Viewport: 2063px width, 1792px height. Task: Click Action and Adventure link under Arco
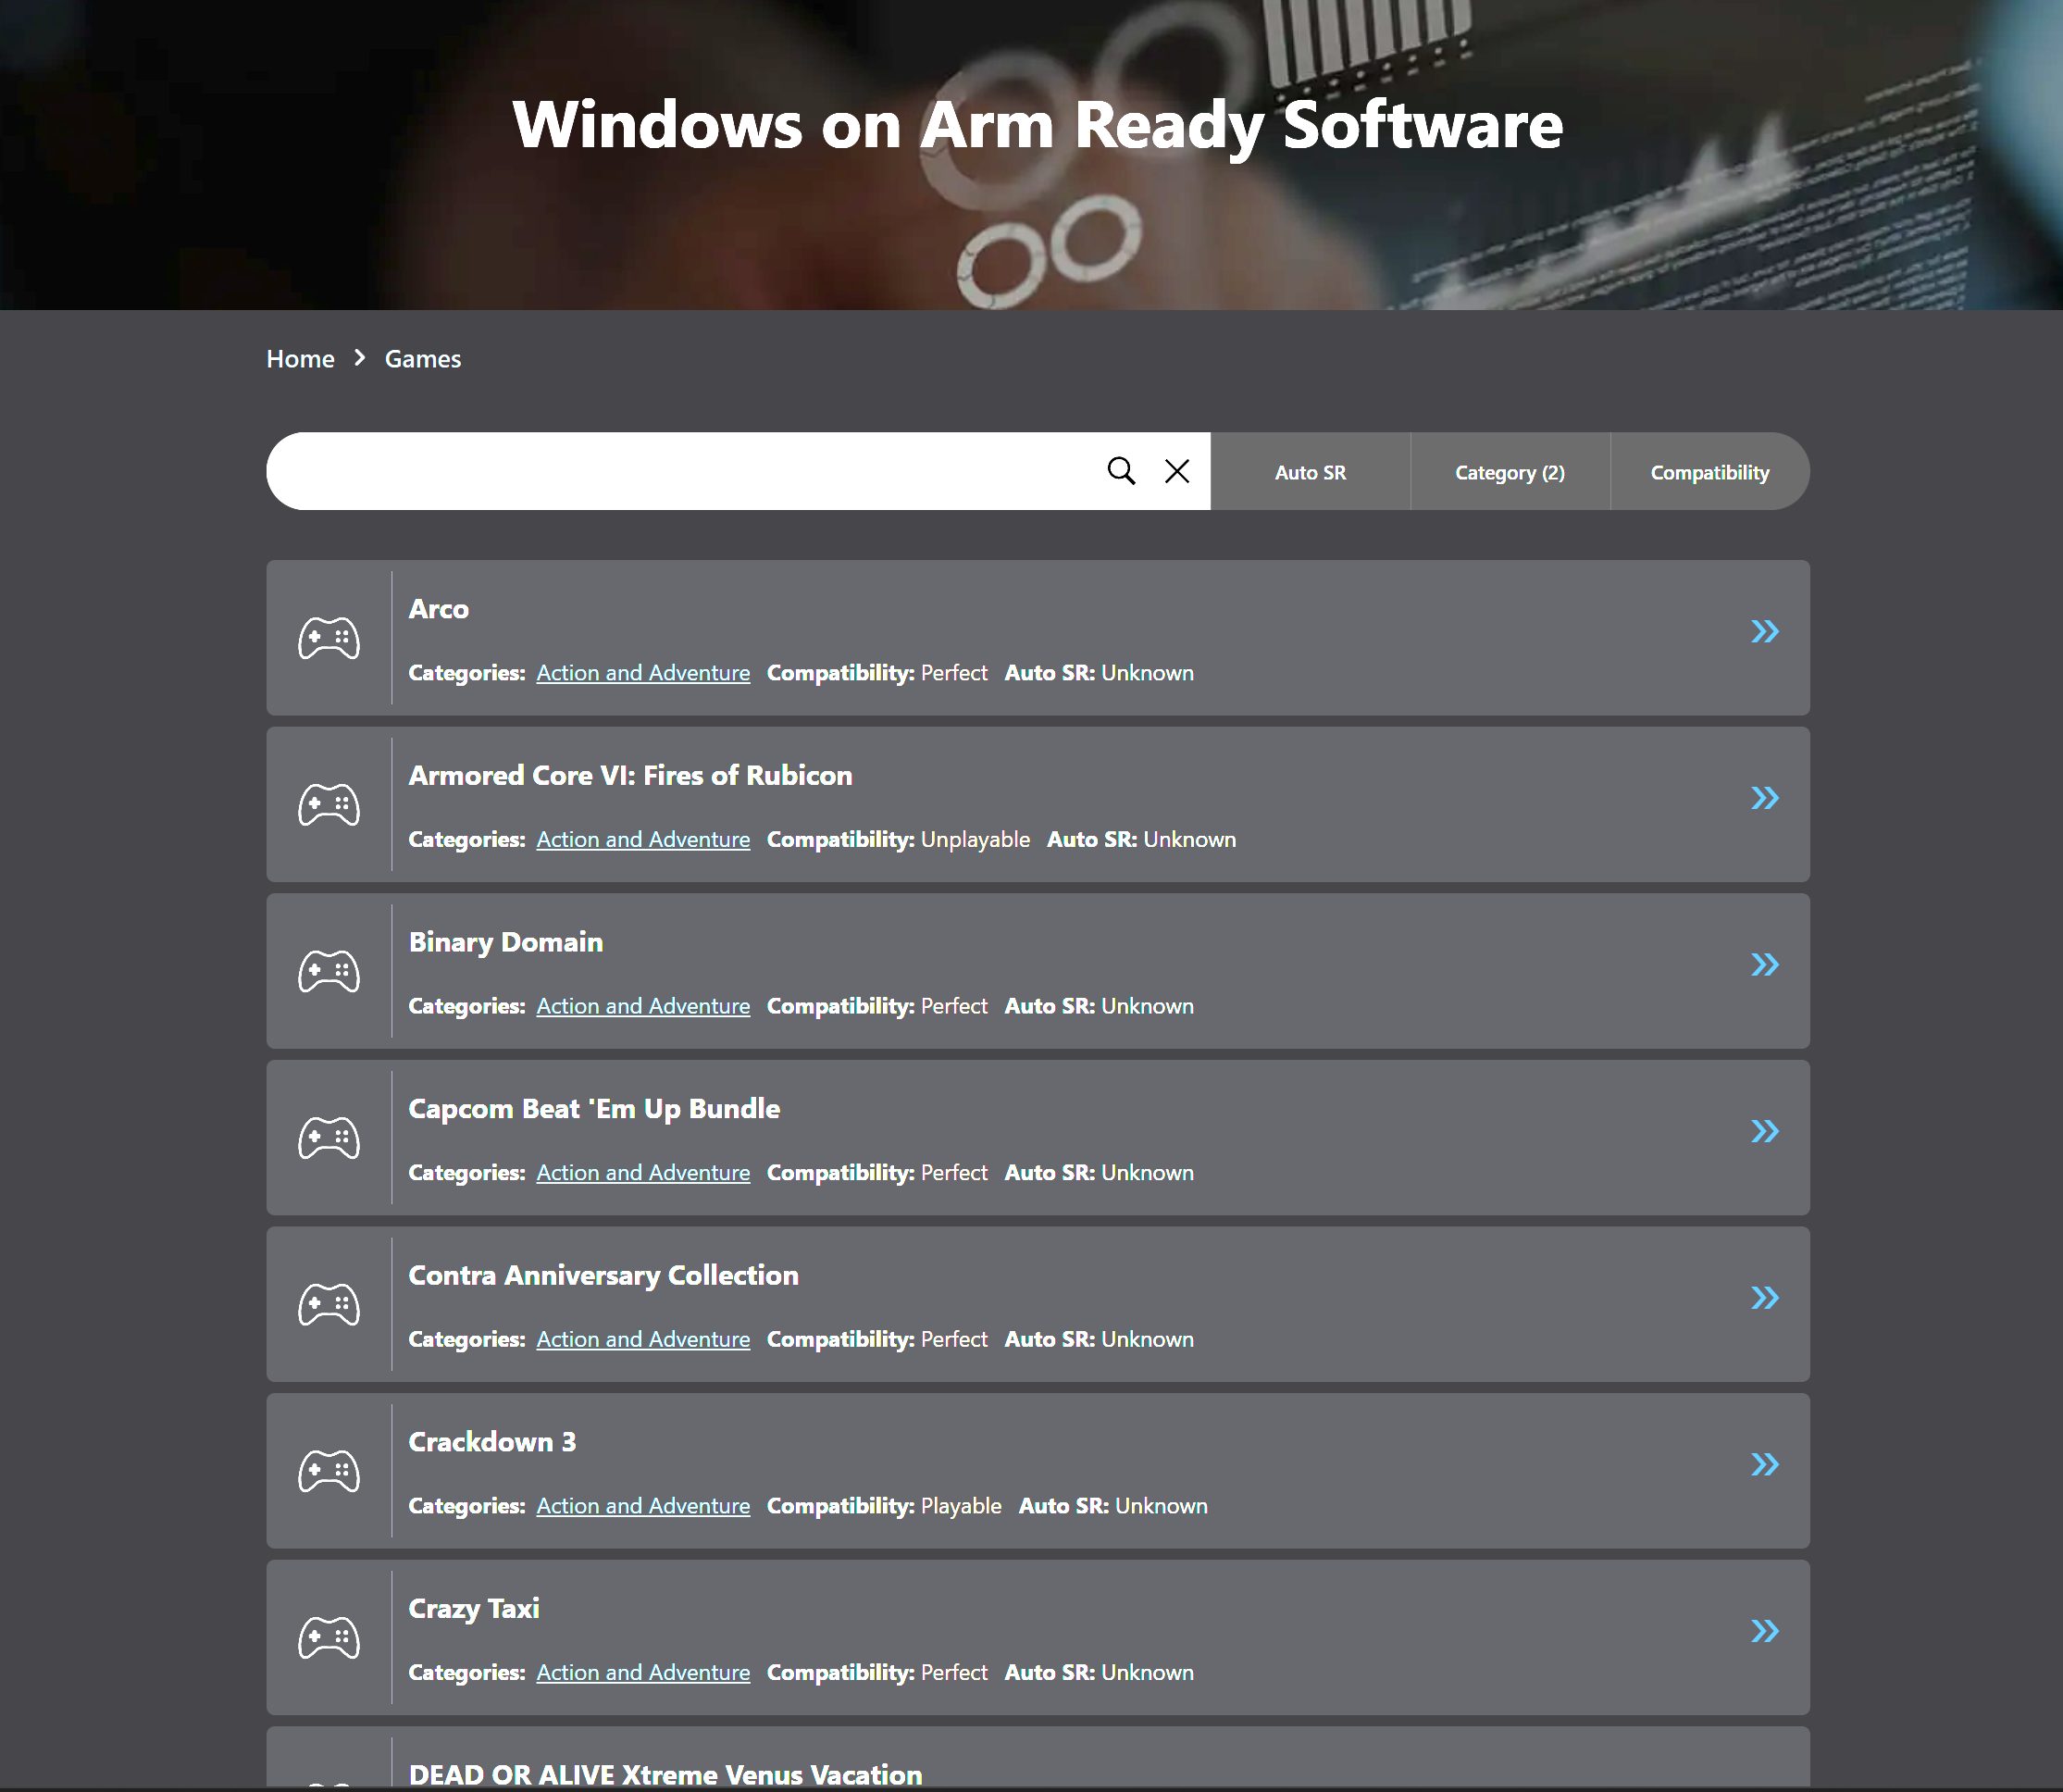tap(643, 673)
